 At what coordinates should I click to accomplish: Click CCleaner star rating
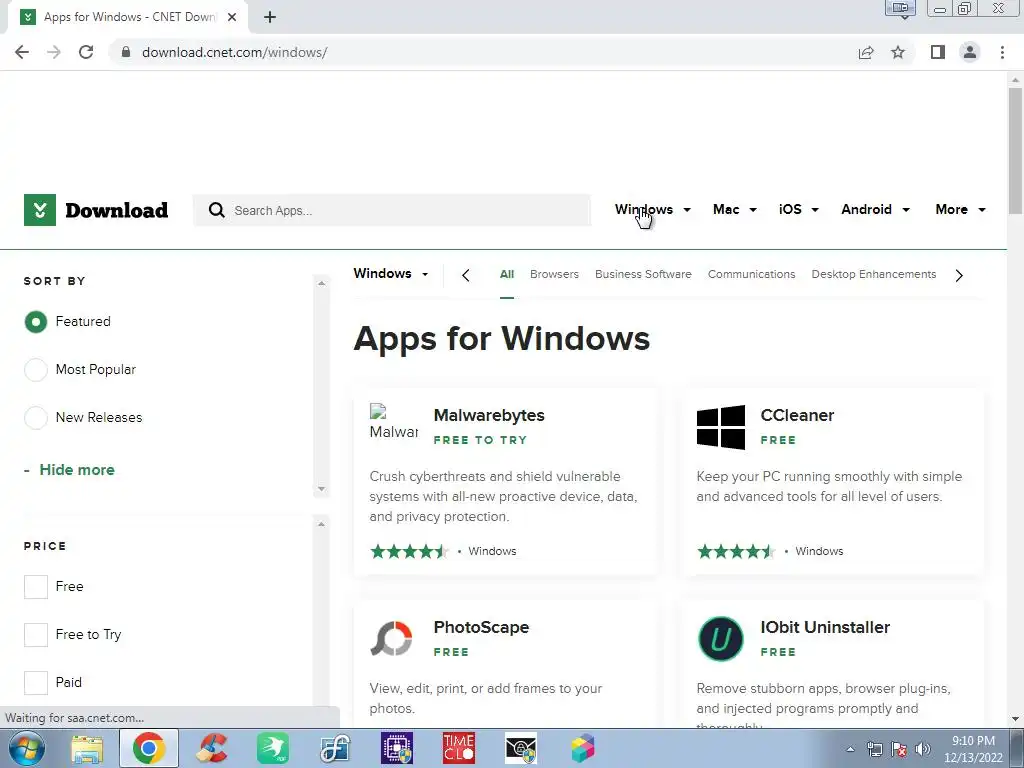coord(736,551)
